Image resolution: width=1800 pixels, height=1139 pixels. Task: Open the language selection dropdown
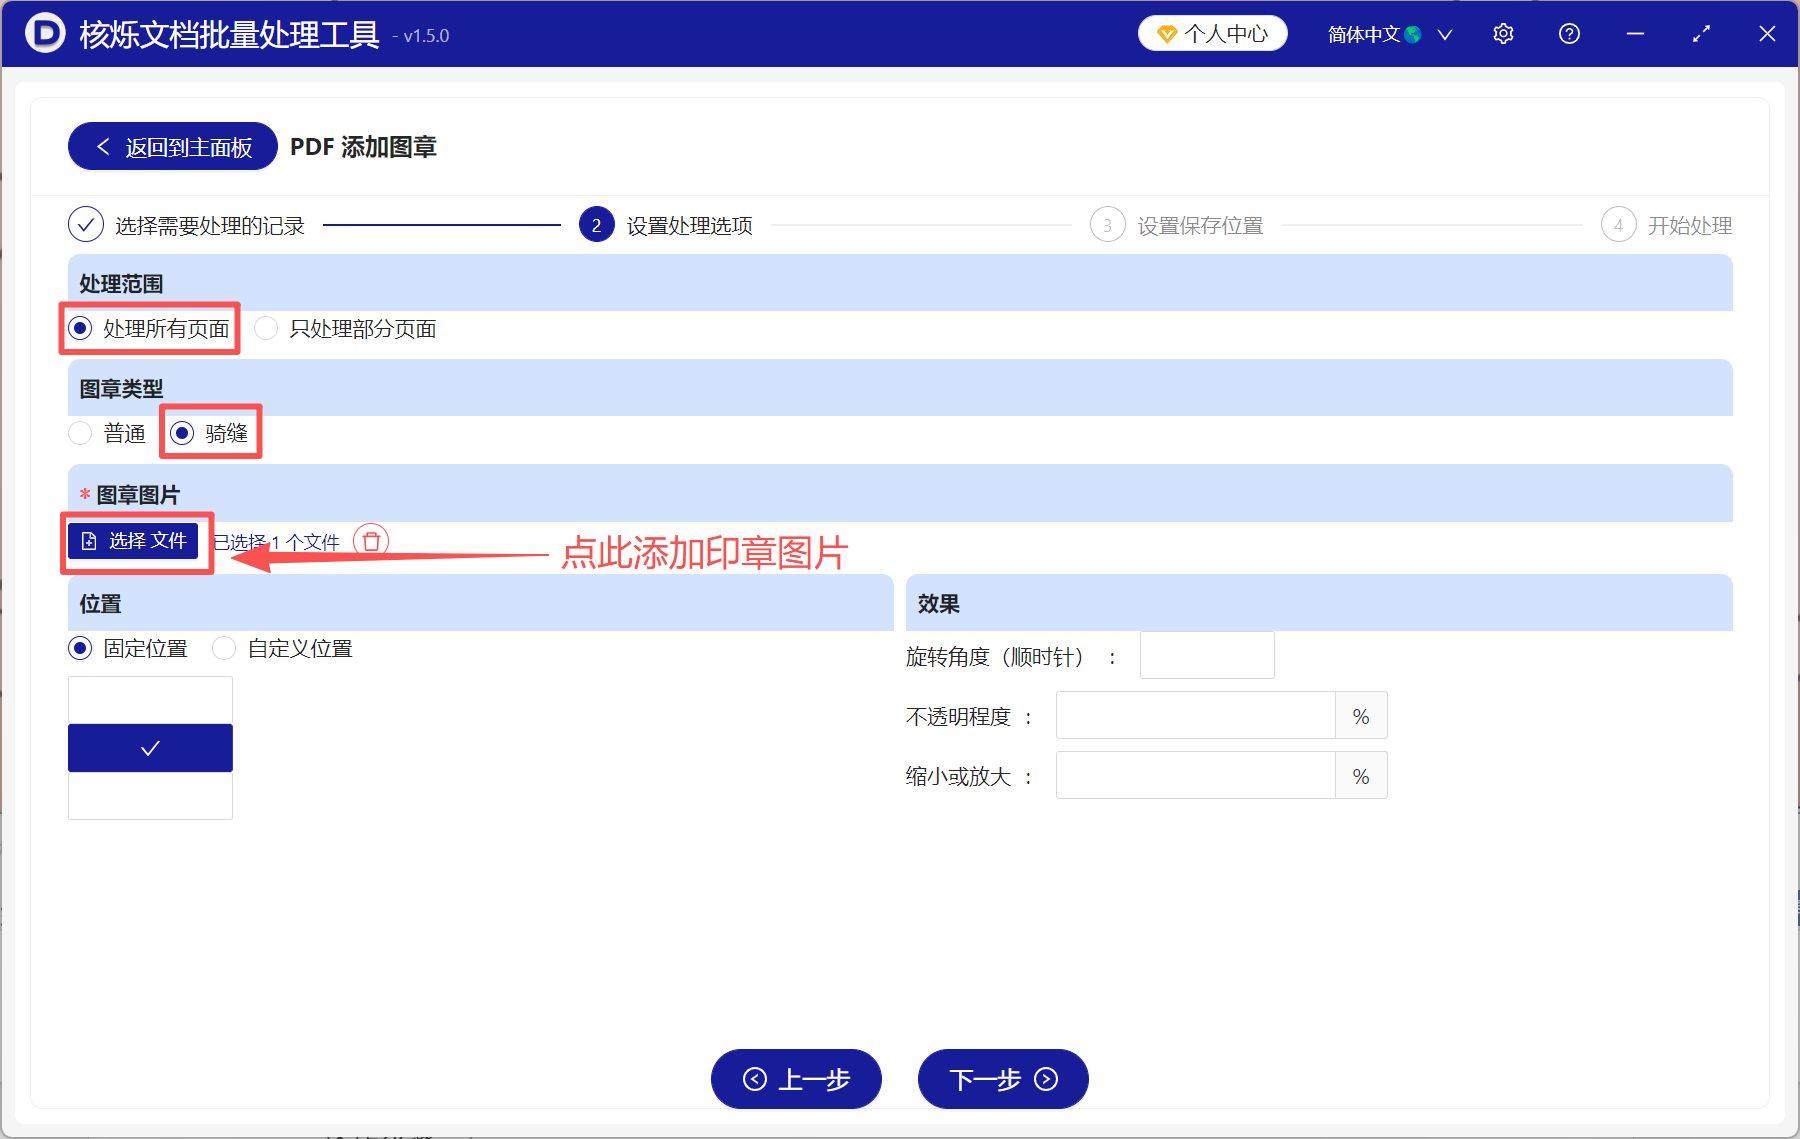[1445, 33]
